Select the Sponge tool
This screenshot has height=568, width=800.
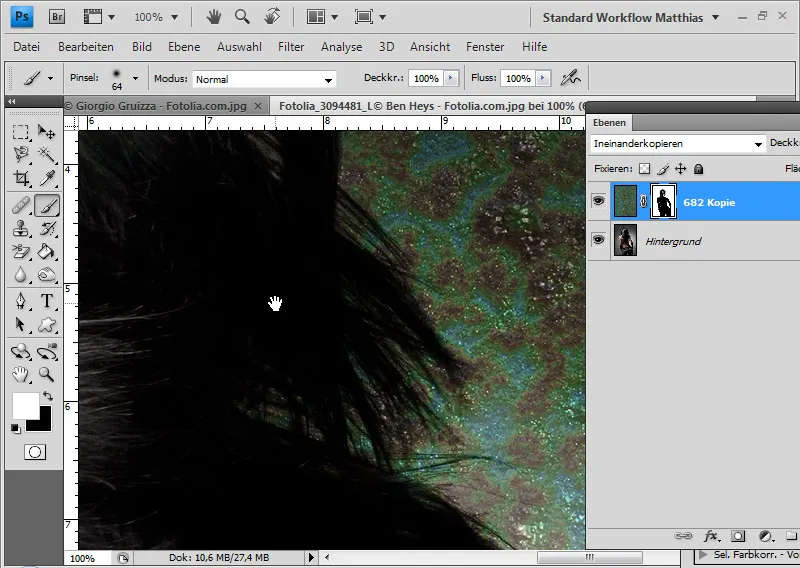point(47,275)
